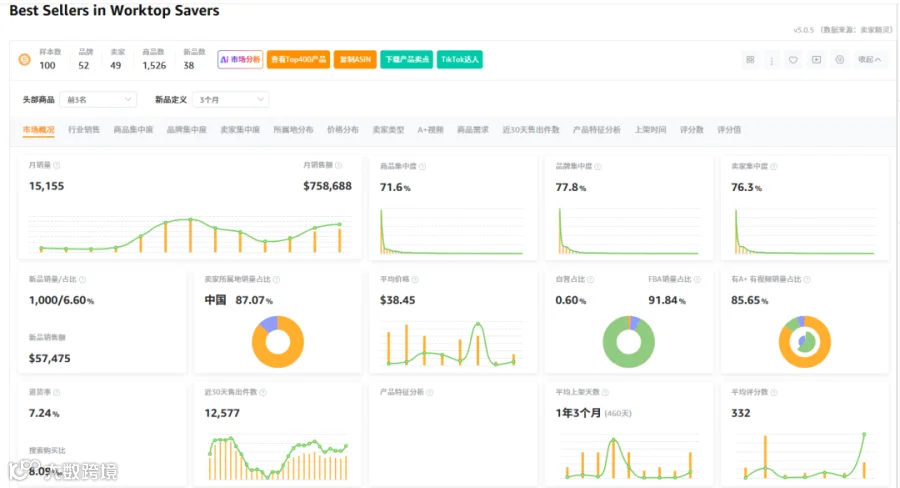This screenshot has width=900, height=488.
Task: Click the settings circle icon near 收起
Action: click(x=840, y=60)
